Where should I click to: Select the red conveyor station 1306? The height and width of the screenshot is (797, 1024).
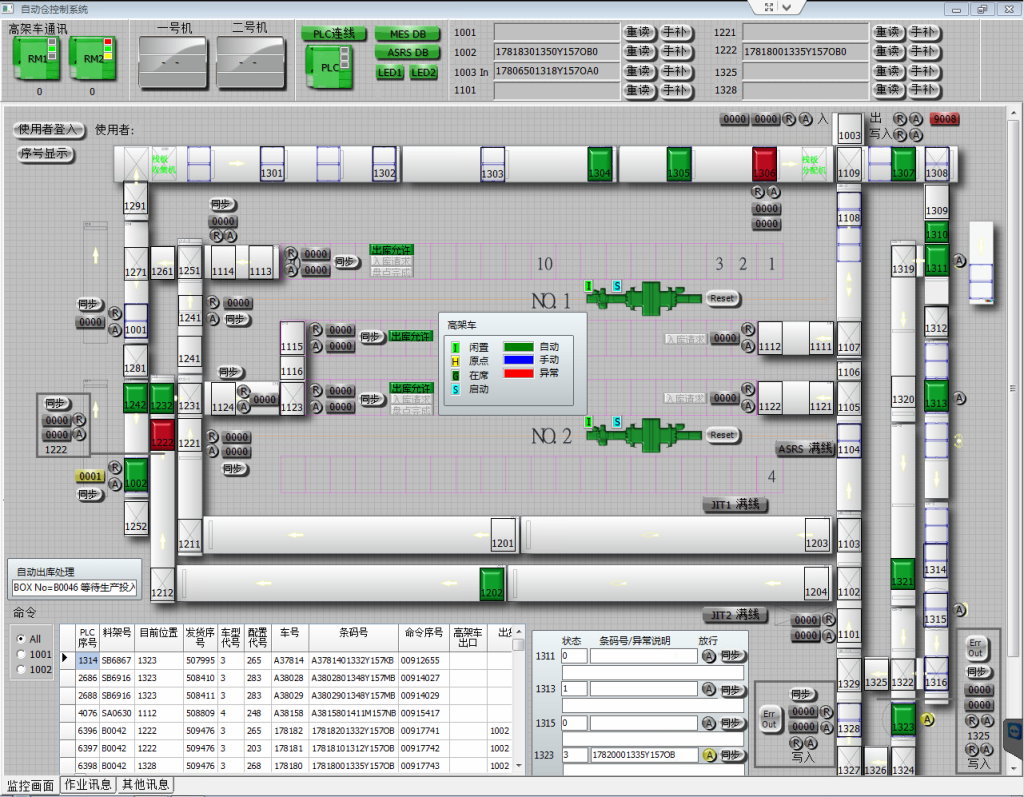pos(764,163)
